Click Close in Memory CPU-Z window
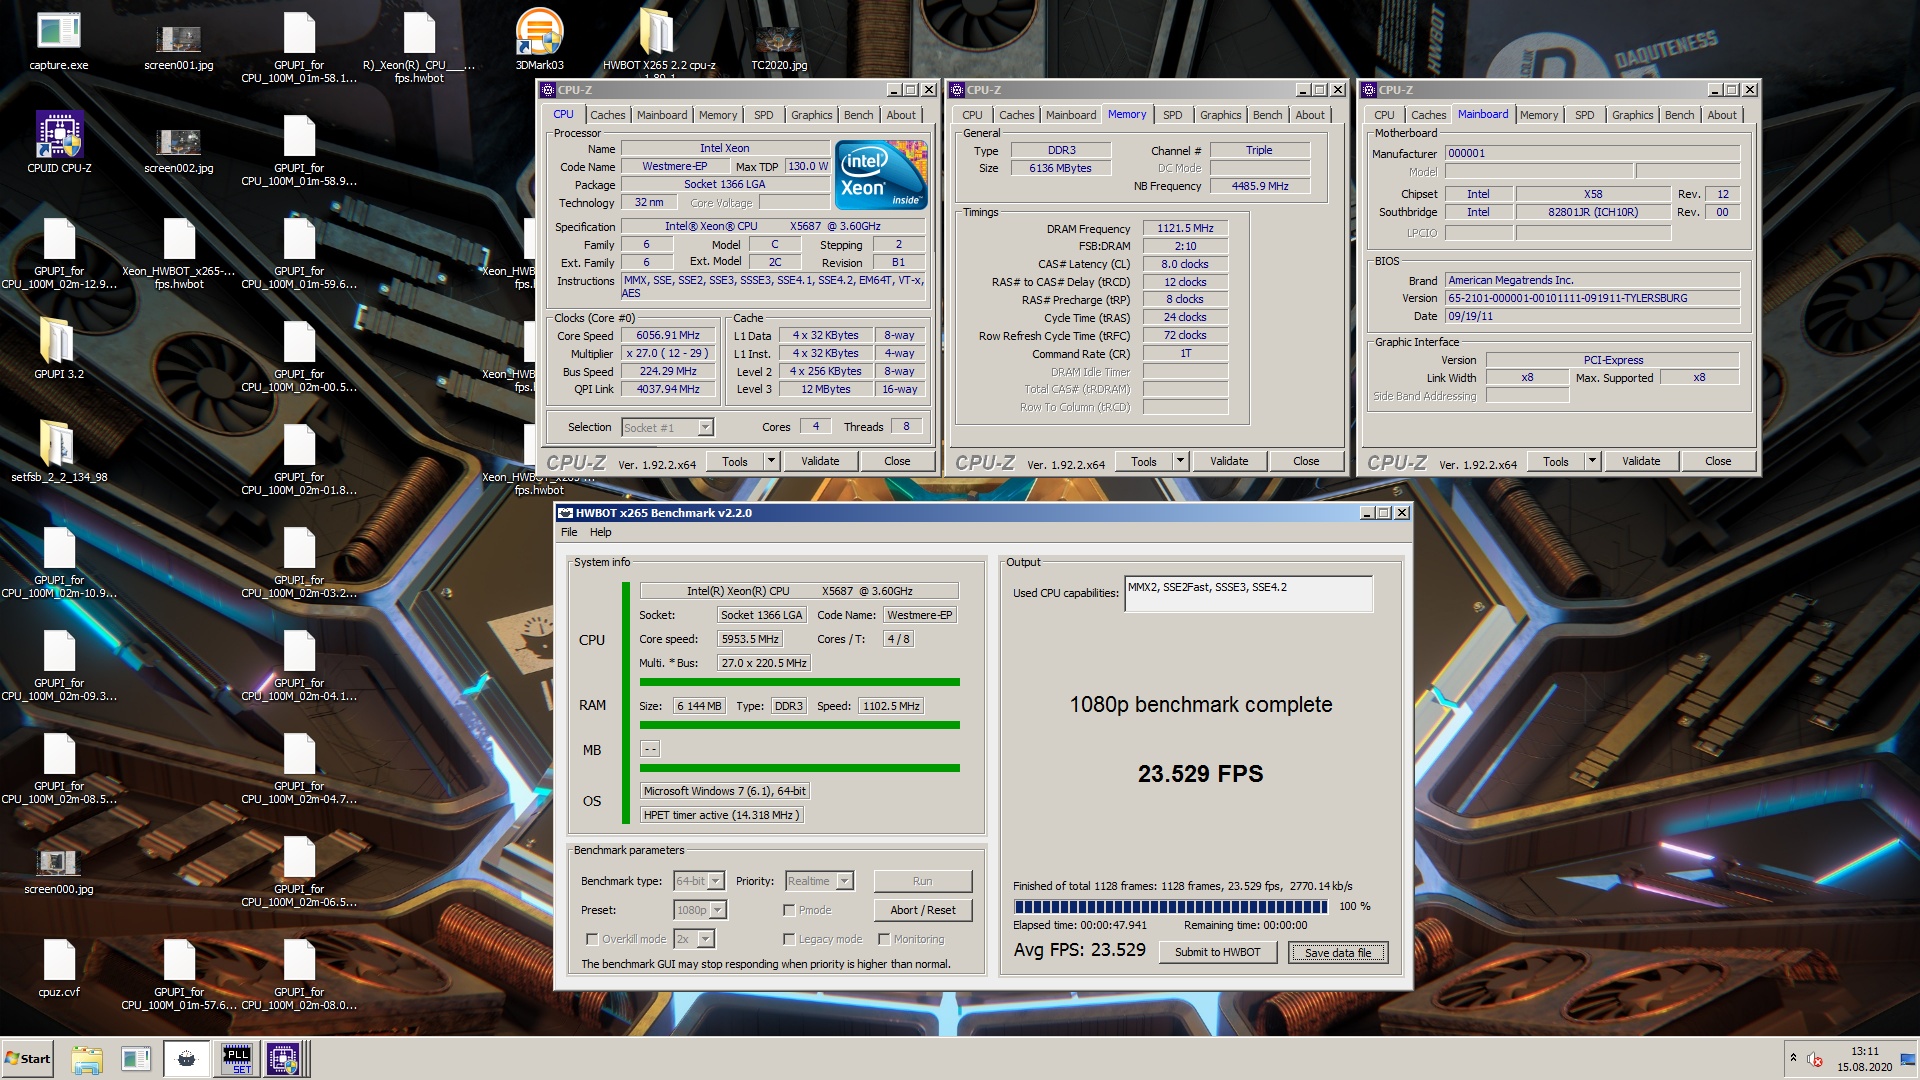This screenshot has width=1920, height=1080. click(1306, 461)
